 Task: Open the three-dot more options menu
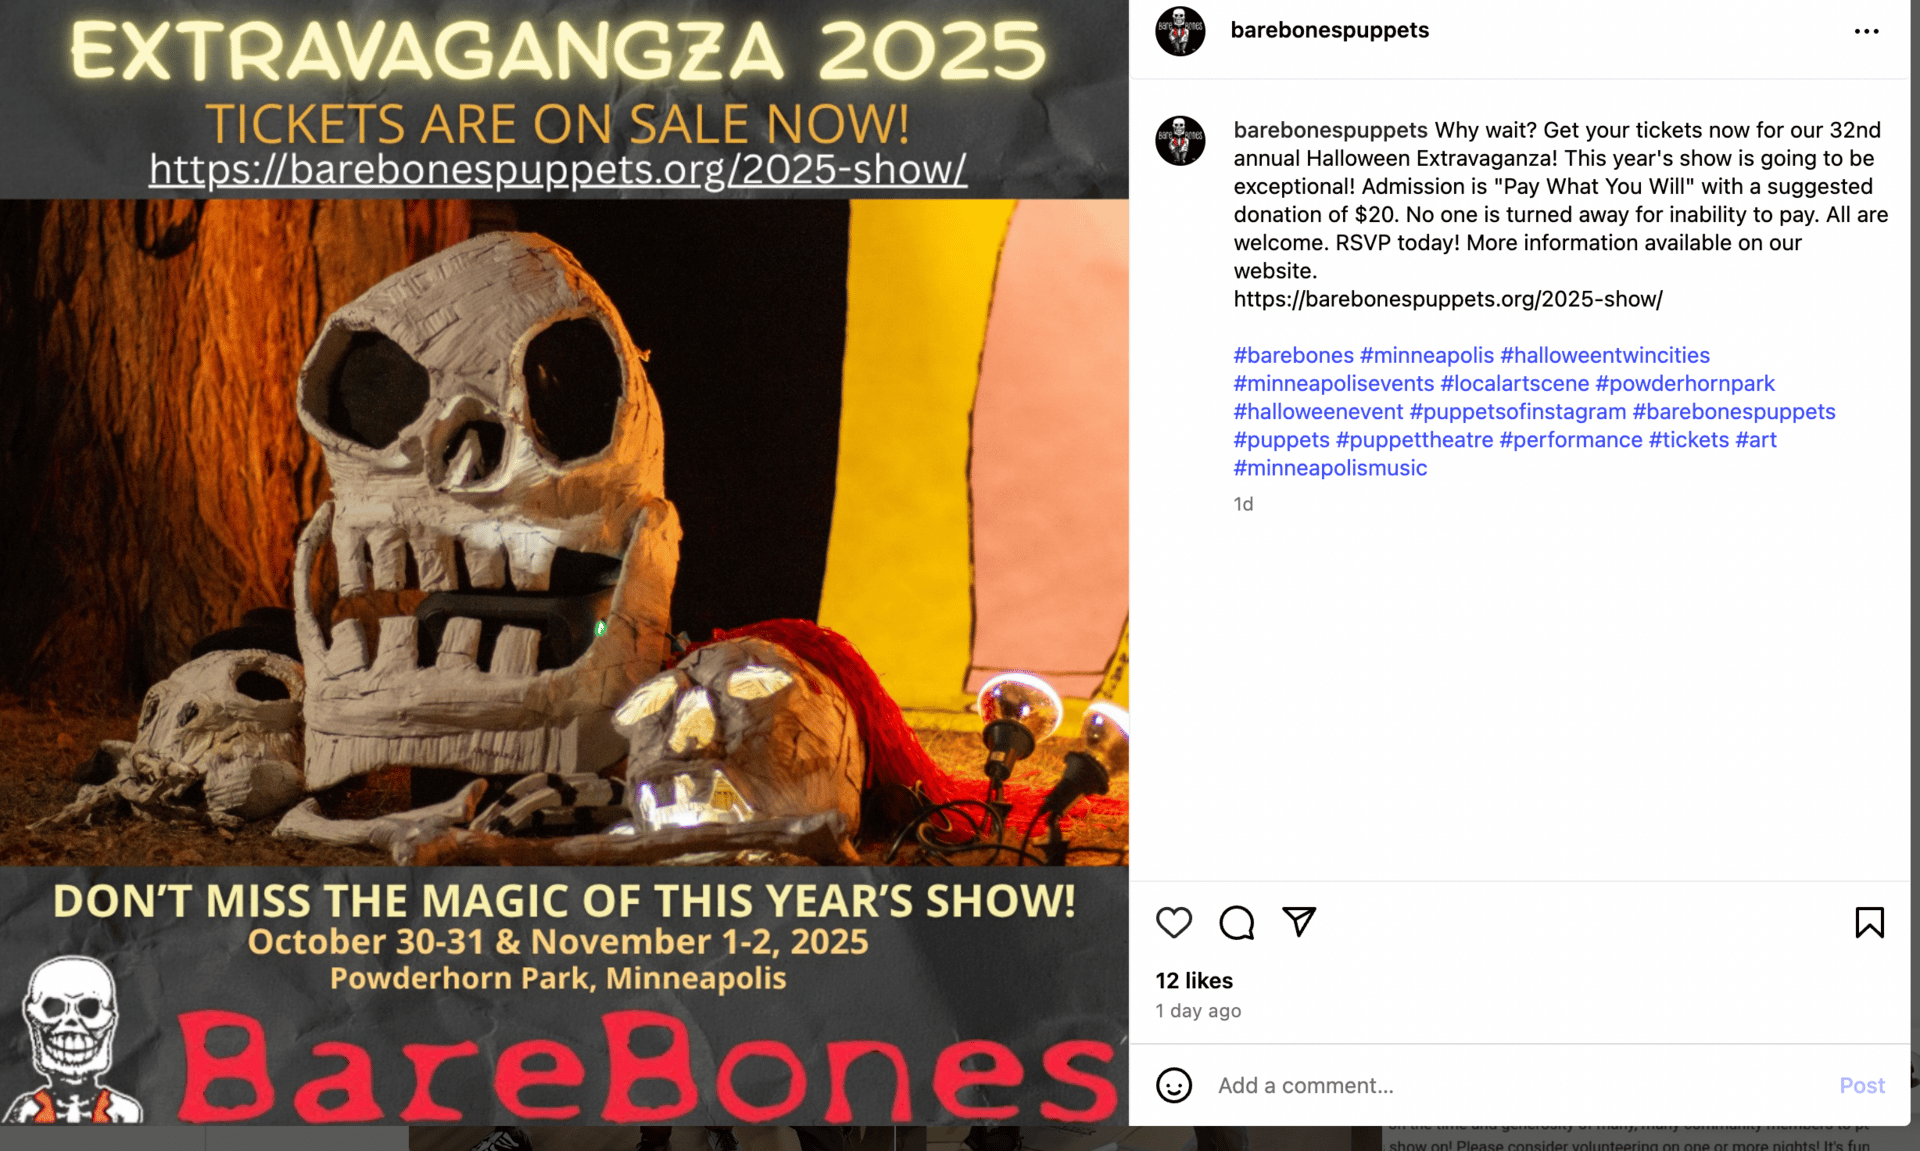click(x=1866, y=31)
